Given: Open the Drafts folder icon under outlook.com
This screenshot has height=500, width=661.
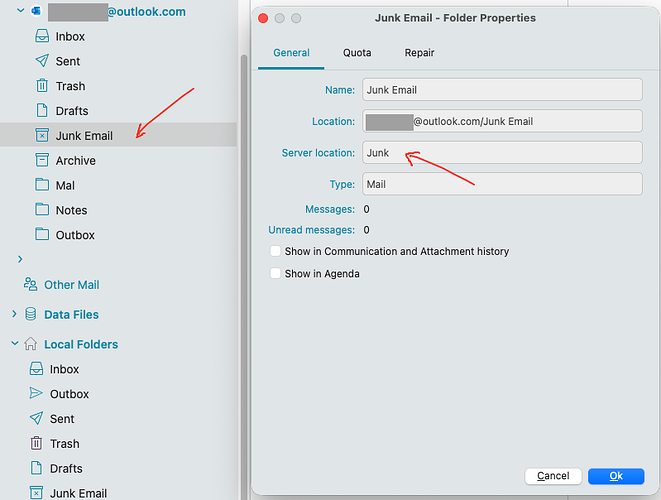Looking at the screenshot, I should click(41, 111).
